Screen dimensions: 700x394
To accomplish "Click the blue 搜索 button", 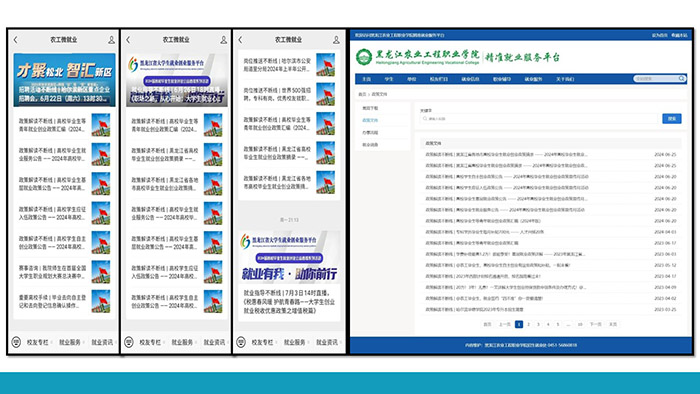I will (671, 119).
